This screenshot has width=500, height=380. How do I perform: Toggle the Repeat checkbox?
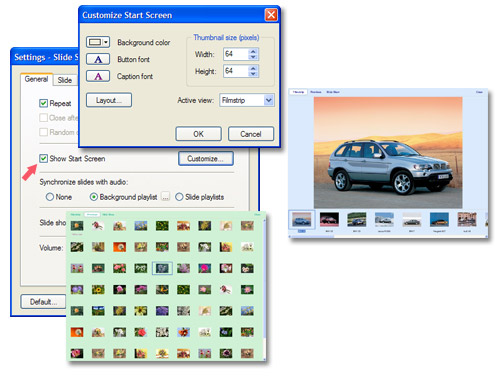pos(43,103)
